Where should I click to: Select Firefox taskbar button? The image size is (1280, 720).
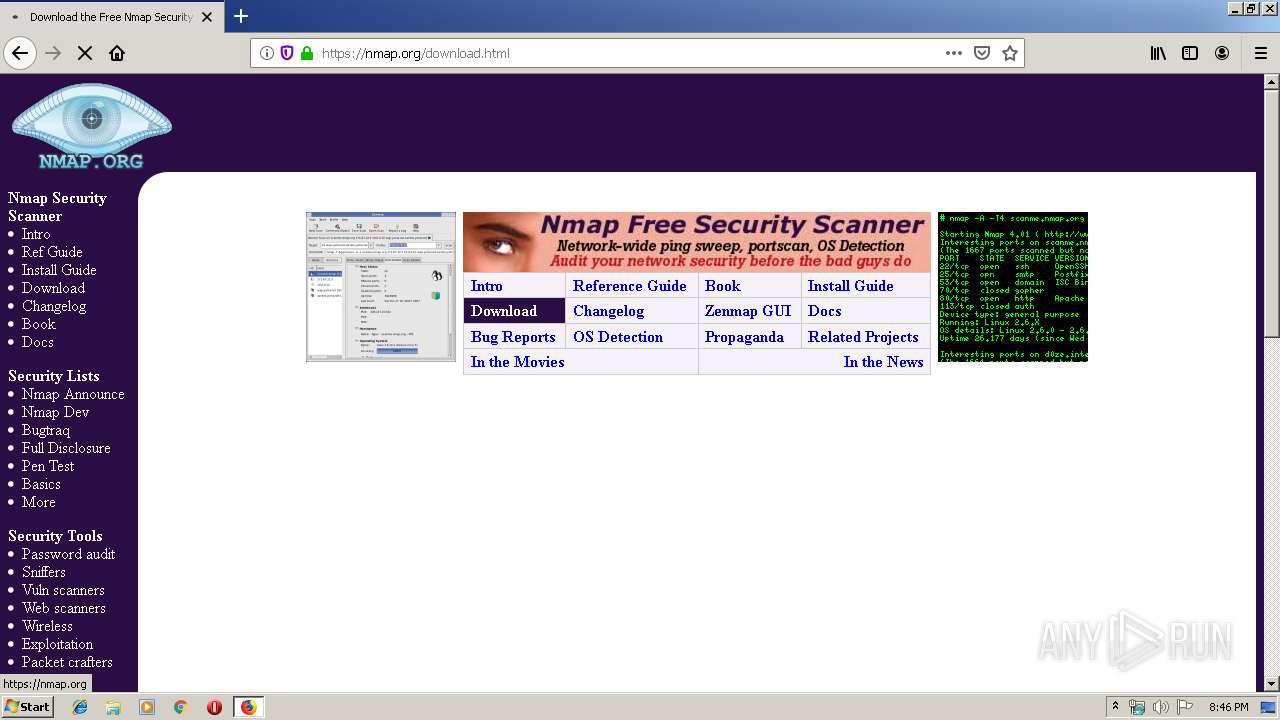pos(248,707)
